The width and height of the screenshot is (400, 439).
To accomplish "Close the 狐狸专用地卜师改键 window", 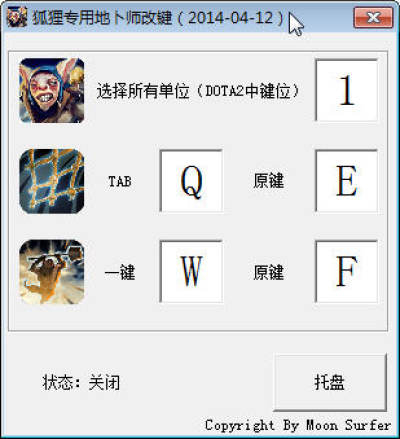I will (373, 17).
